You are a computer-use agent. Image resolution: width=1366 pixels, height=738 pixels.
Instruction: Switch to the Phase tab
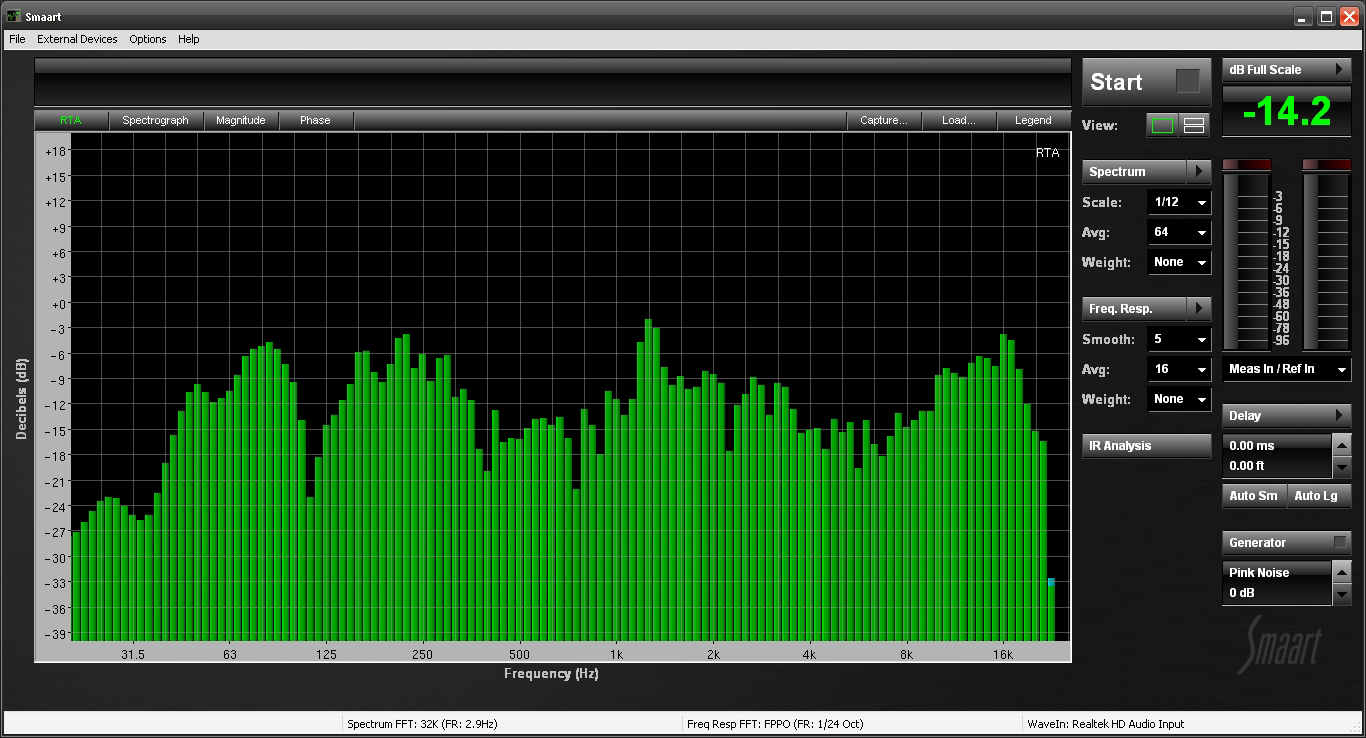point(315,120)
